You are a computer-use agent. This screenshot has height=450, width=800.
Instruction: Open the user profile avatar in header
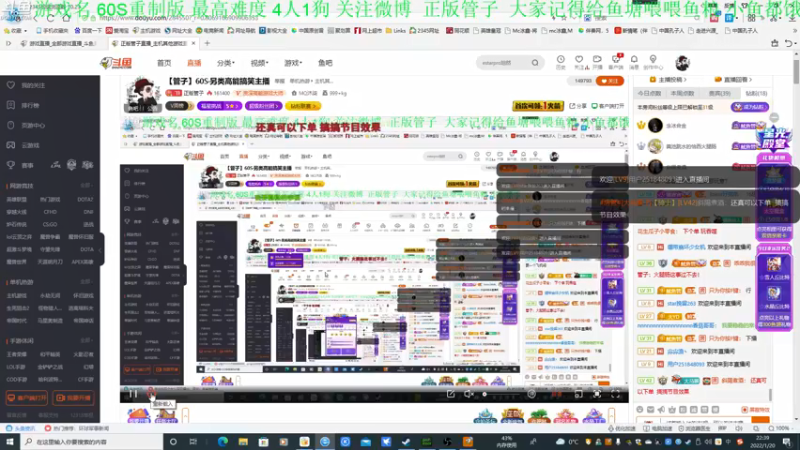point(682,63)
